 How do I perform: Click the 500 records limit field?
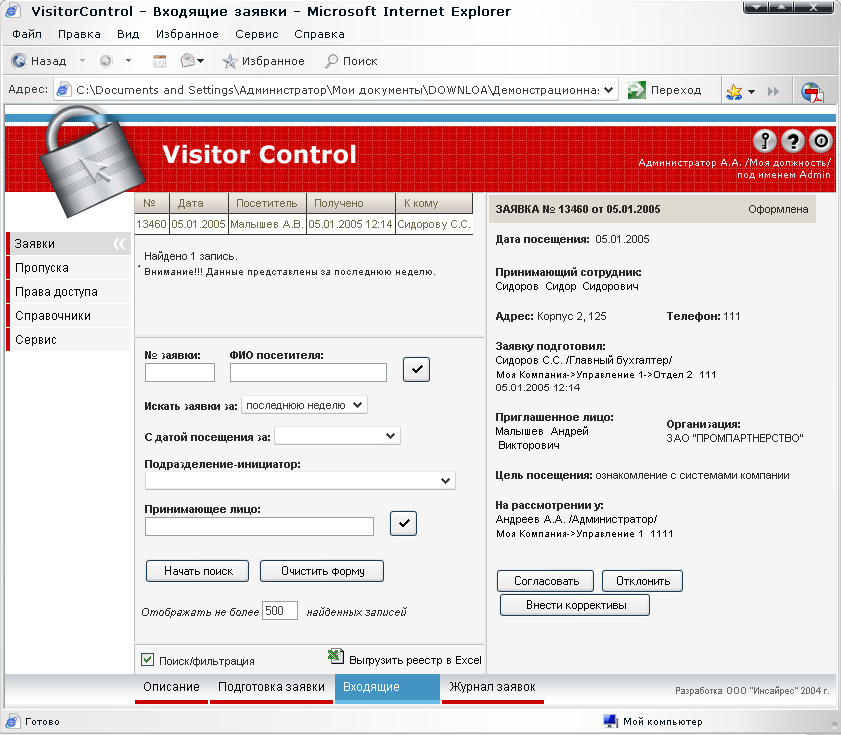point(280,611)
